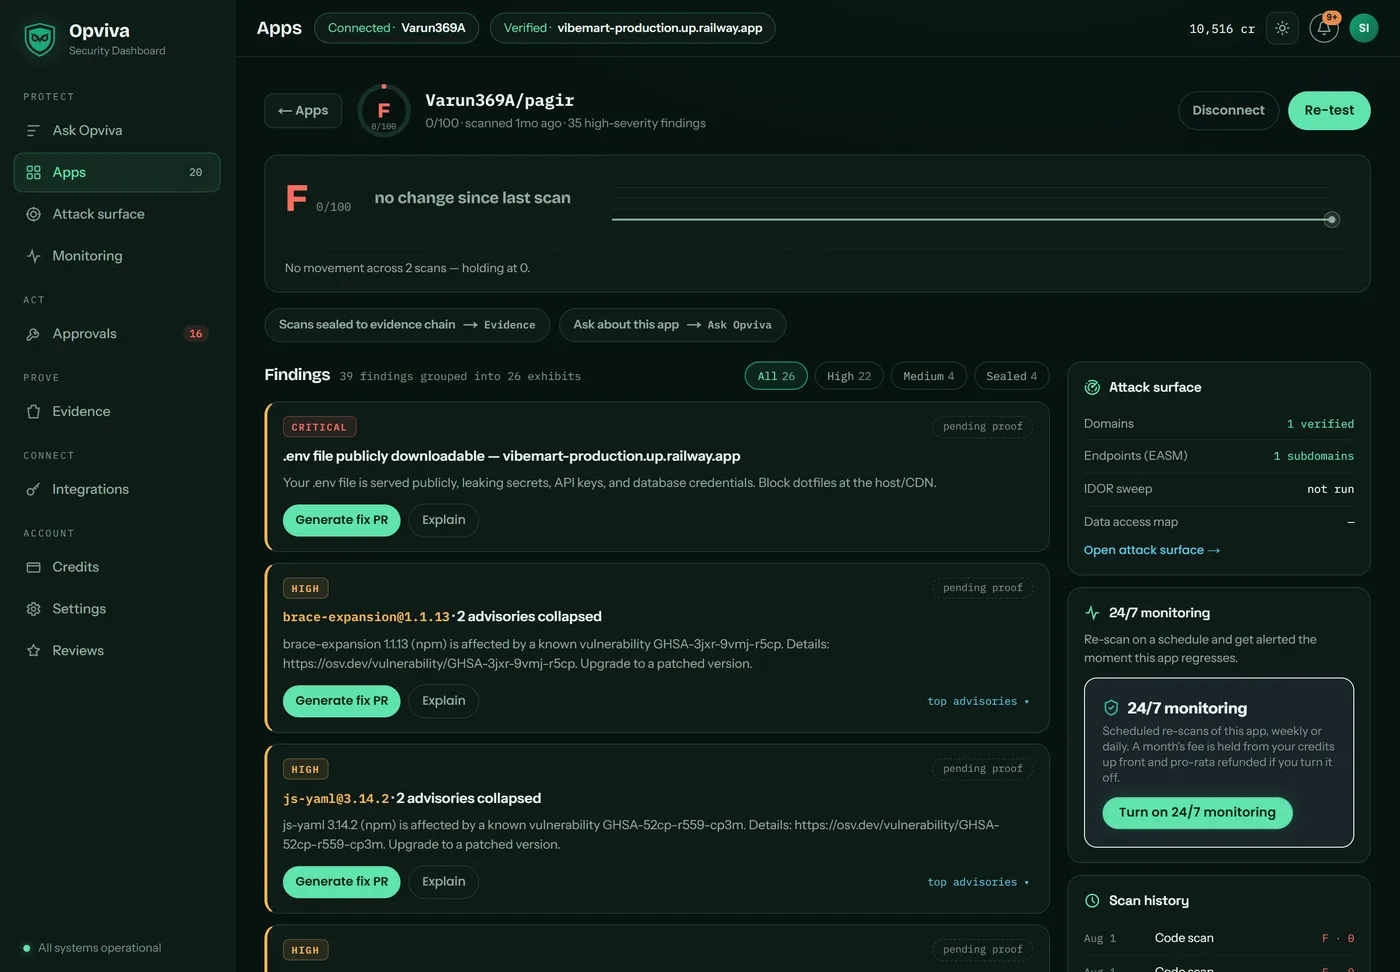The height and width of the screenshot is (972, 1400).
Task: Click the 1 subdomains endpoints value
Action: point(1313,457)
